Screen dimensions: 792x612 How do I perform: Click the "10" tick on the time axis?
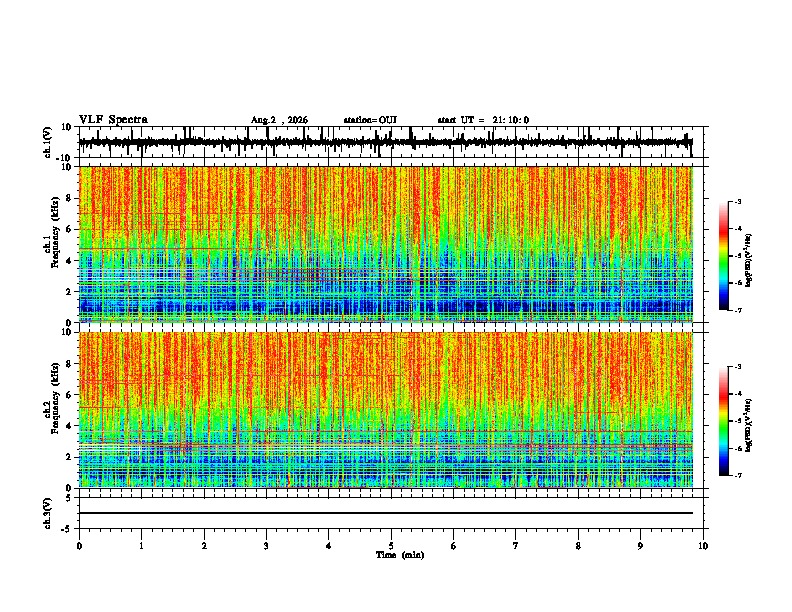pyautogui.click(x=703, y=546)
